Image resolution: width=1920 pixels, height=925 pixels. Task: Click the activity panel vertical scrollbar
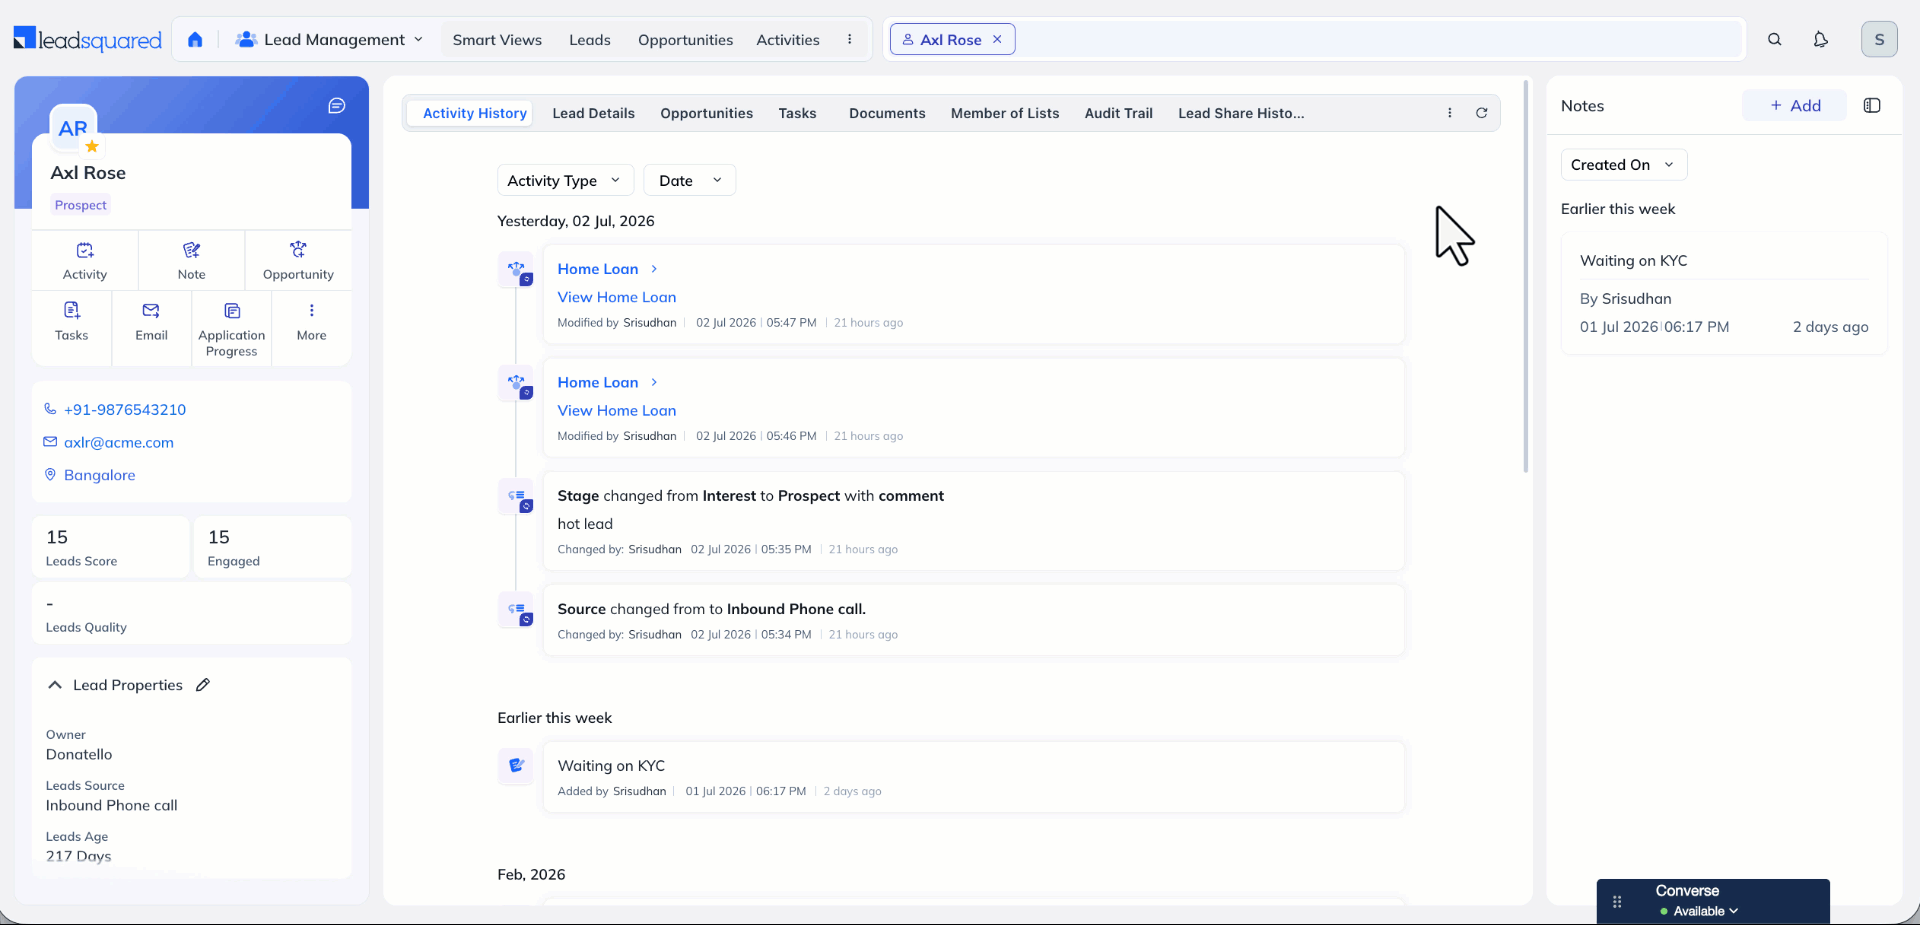(x=1526, y=277)
